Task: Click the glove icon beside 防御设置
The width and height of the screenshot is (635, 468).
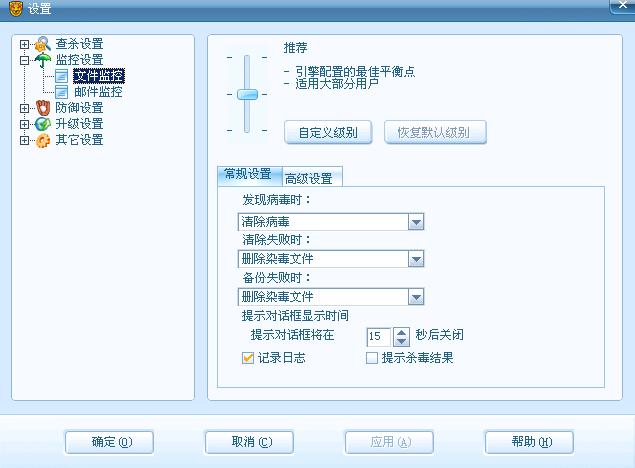Action: tap(43, 108)
